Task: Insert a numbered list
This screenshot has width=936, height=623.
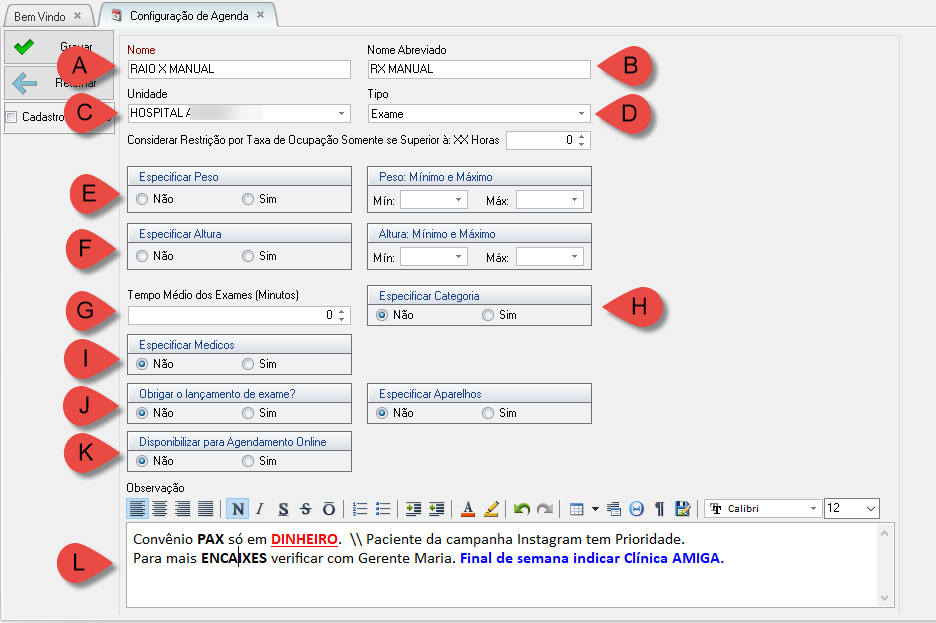Action: pos(360,509)
